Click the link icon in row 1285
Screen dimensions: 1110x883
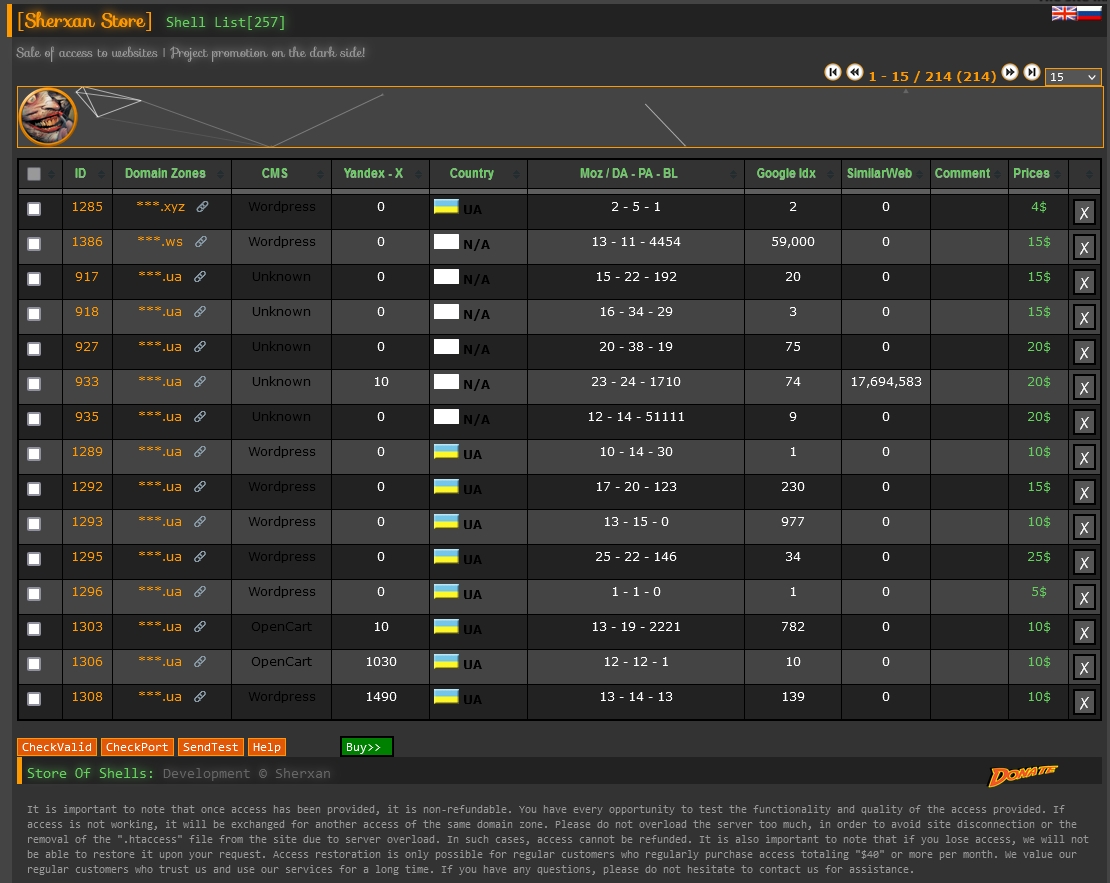pos(202,207)
